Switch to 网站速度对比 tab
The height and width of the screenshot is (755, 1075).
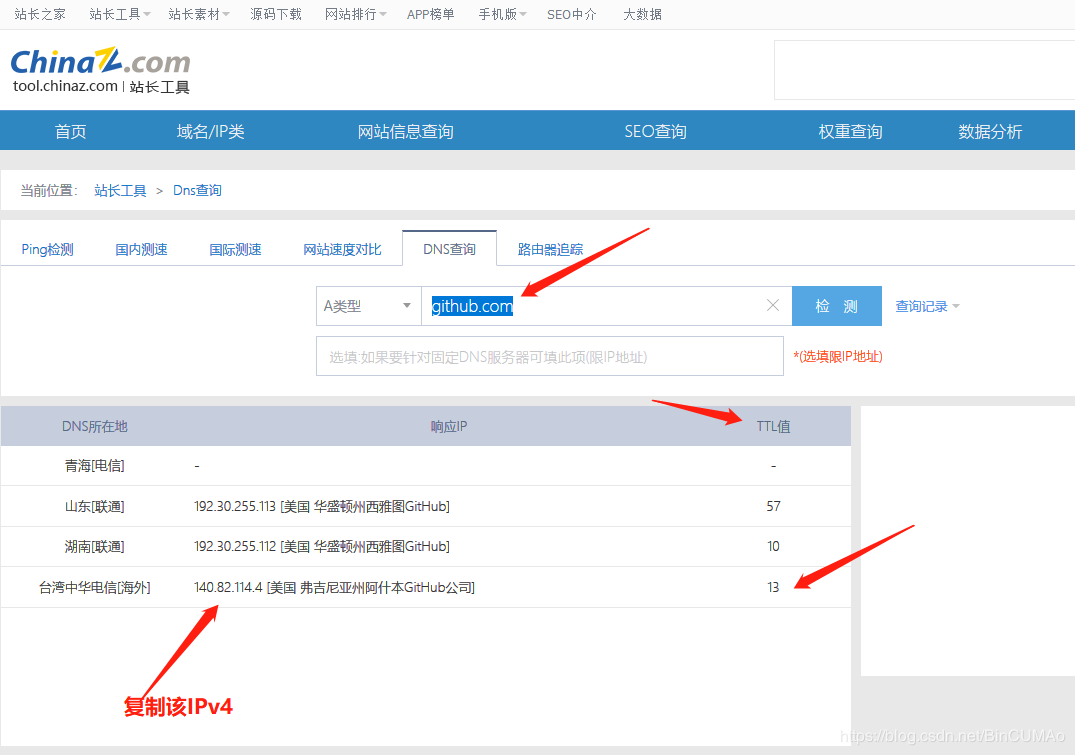point(342,249)
